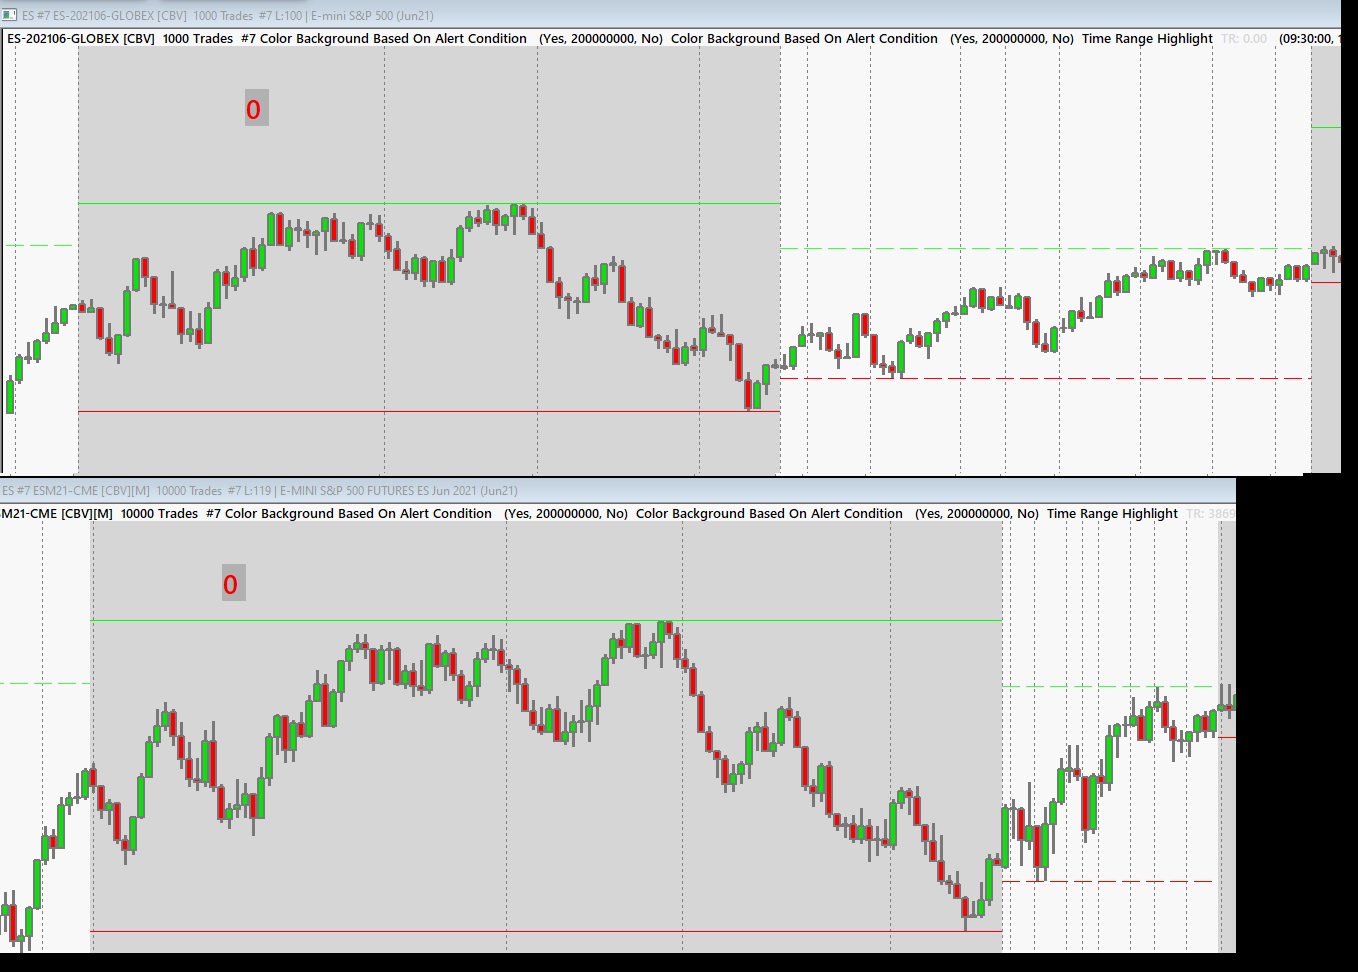
Task: Click the top ES-202106-GLOBEX chart window icon
Action: 10,15
